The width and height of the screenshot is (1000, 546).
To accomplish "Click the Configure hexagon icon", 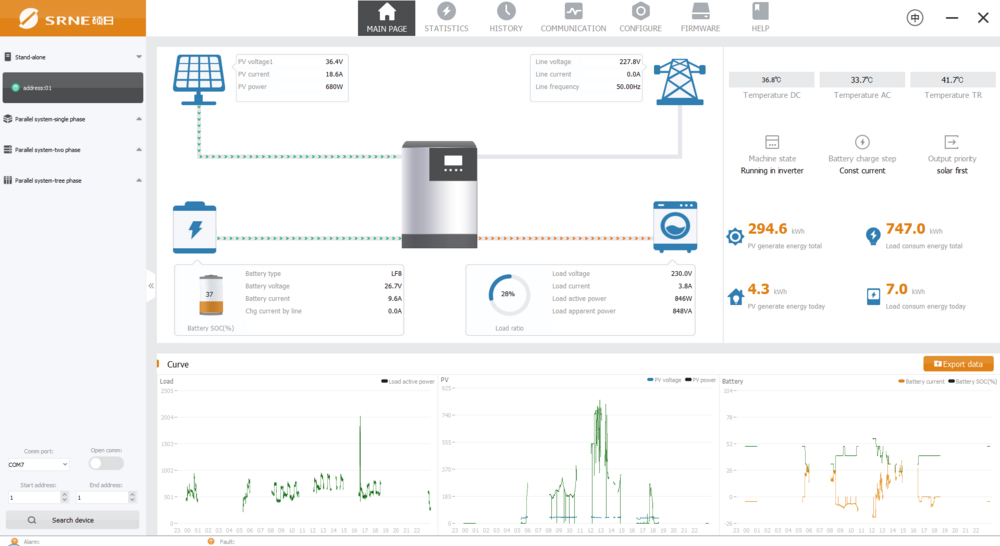I will (x=640, y=11).
